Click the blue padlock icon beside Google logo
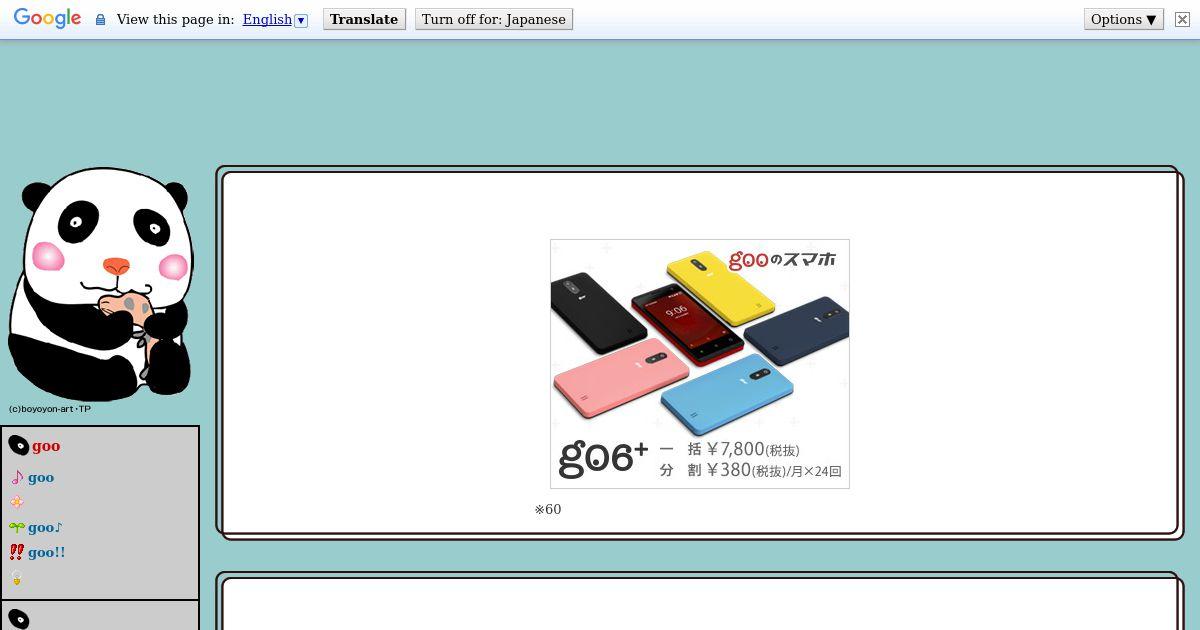Image resolution: width=1200 pixels, height=630 pixels. click(100, 19)
